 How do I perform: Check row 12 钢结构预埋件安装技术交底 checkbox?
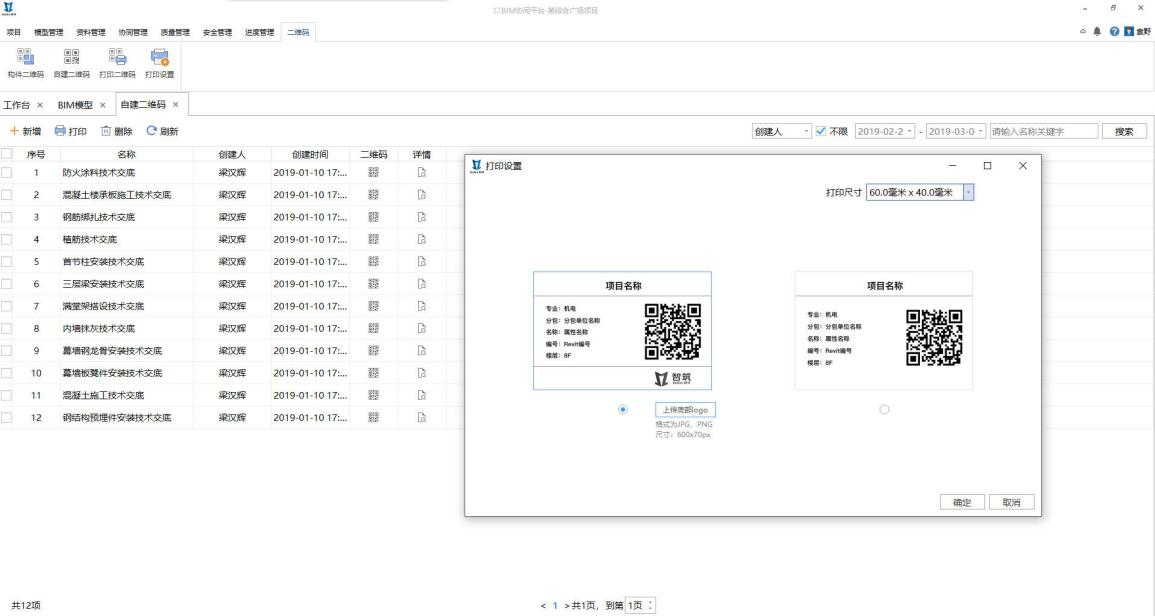pos(7,417)
